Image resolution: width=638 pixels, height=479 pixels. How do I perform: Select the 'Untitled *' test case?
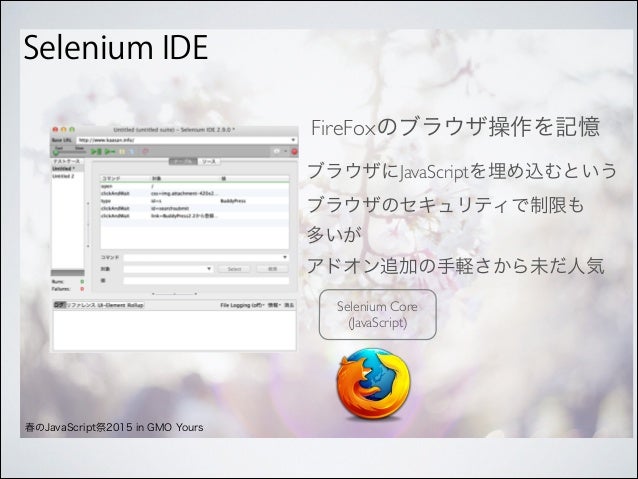[x=68, y=168]
